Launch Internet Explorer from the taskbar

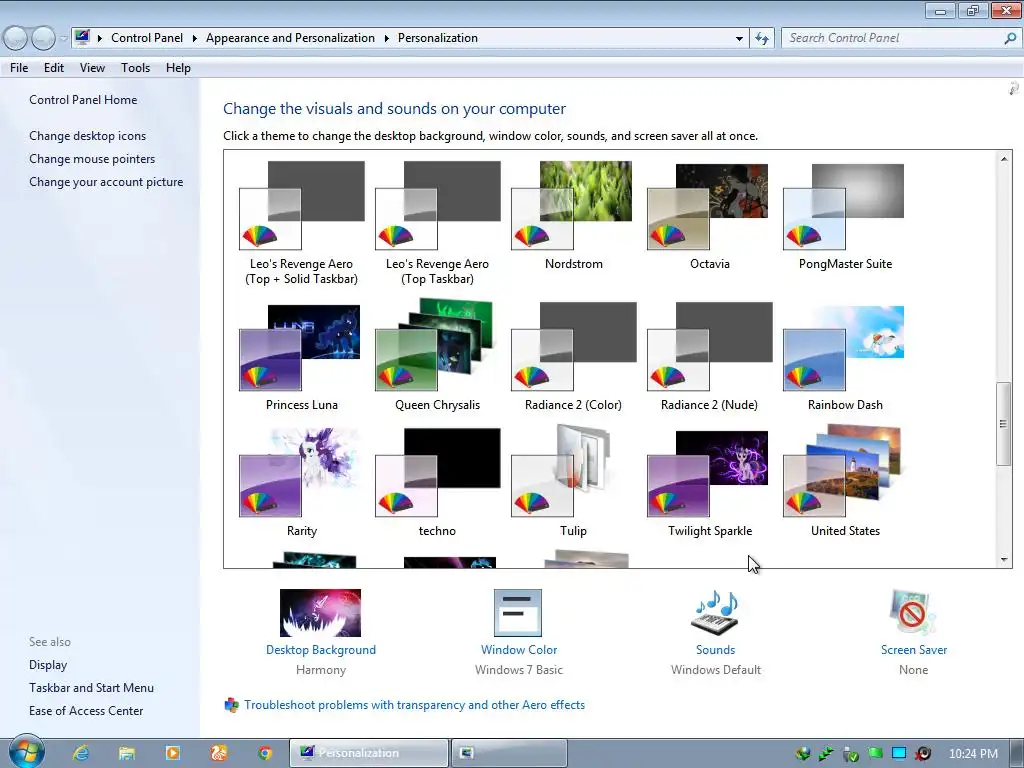pyautogui.click(x=81, y=753)
